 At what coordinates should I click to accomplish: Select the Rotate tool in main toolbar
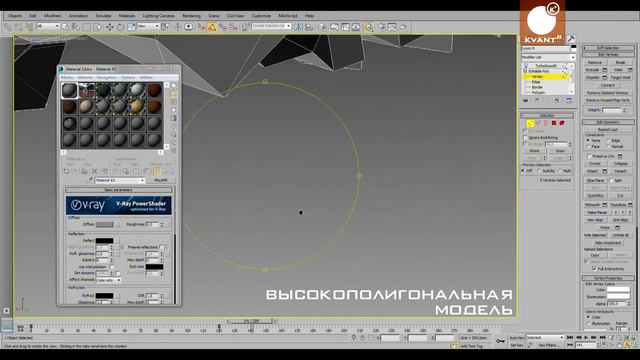point(120,27)
